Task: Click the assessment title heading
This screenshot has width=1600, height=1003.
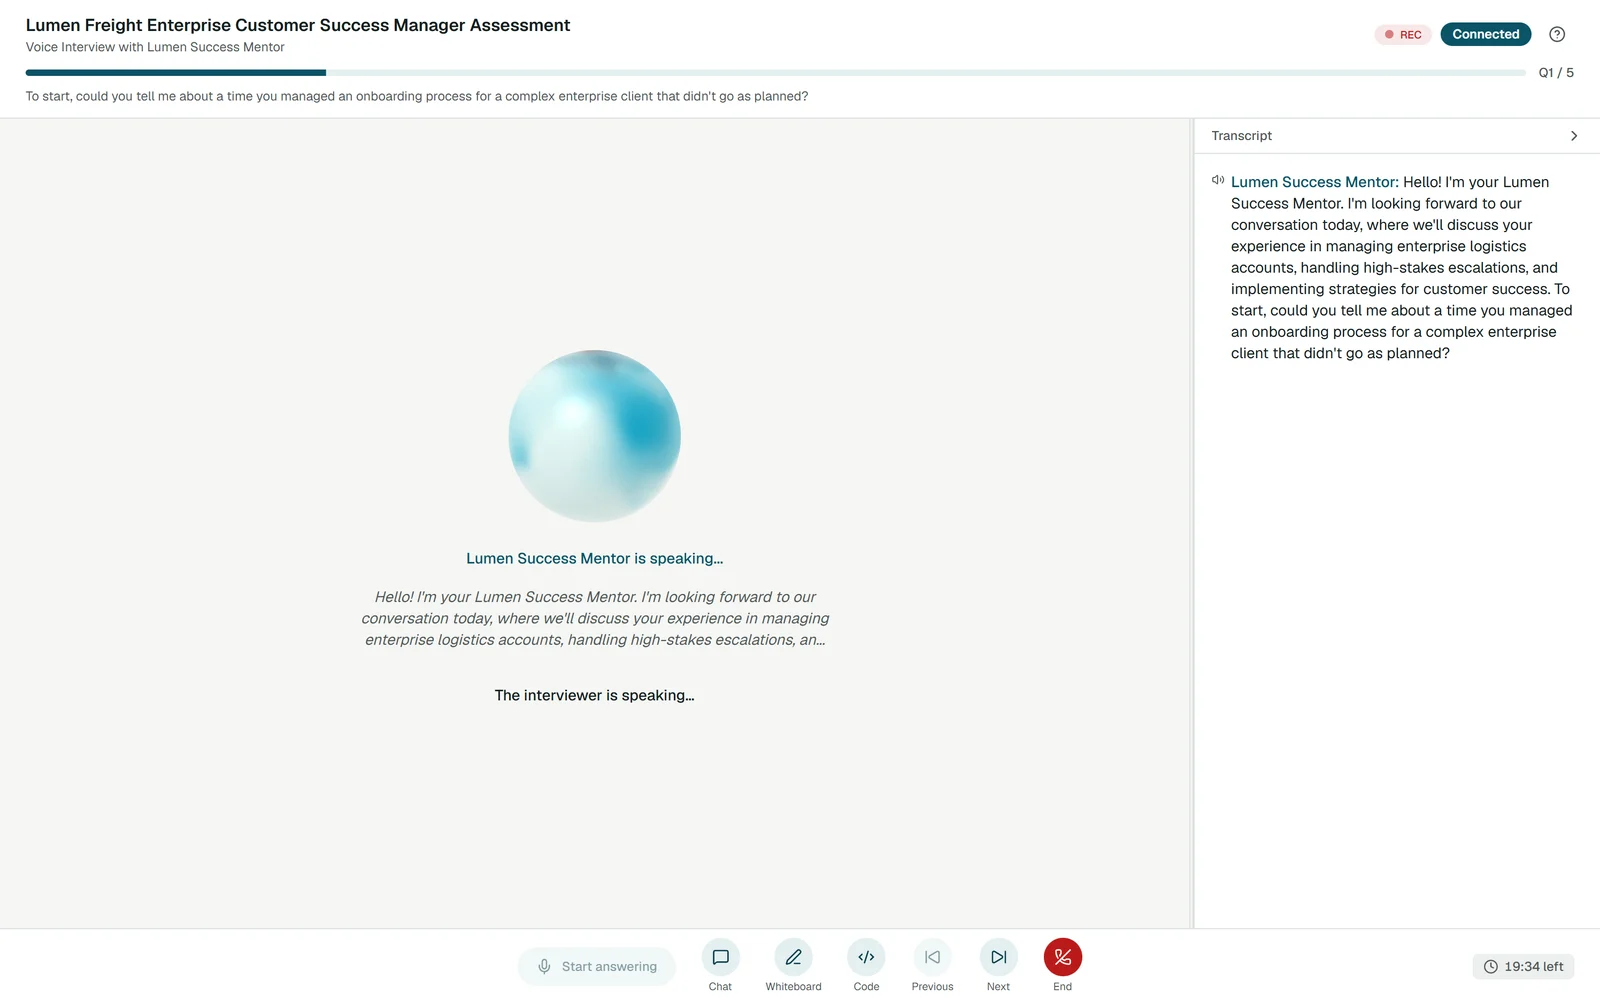Action: click(298, 25)
